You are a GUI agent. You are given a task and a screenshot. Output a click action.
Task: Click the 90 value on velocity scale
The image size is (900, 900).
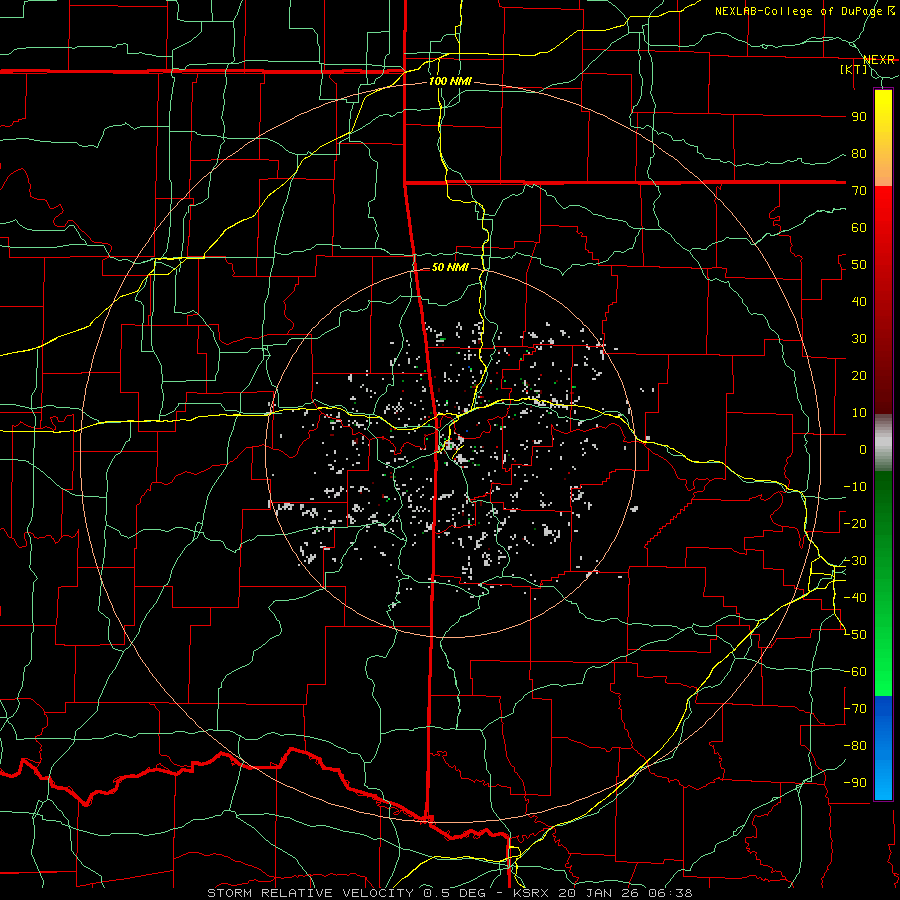click(x=859, y=117)
